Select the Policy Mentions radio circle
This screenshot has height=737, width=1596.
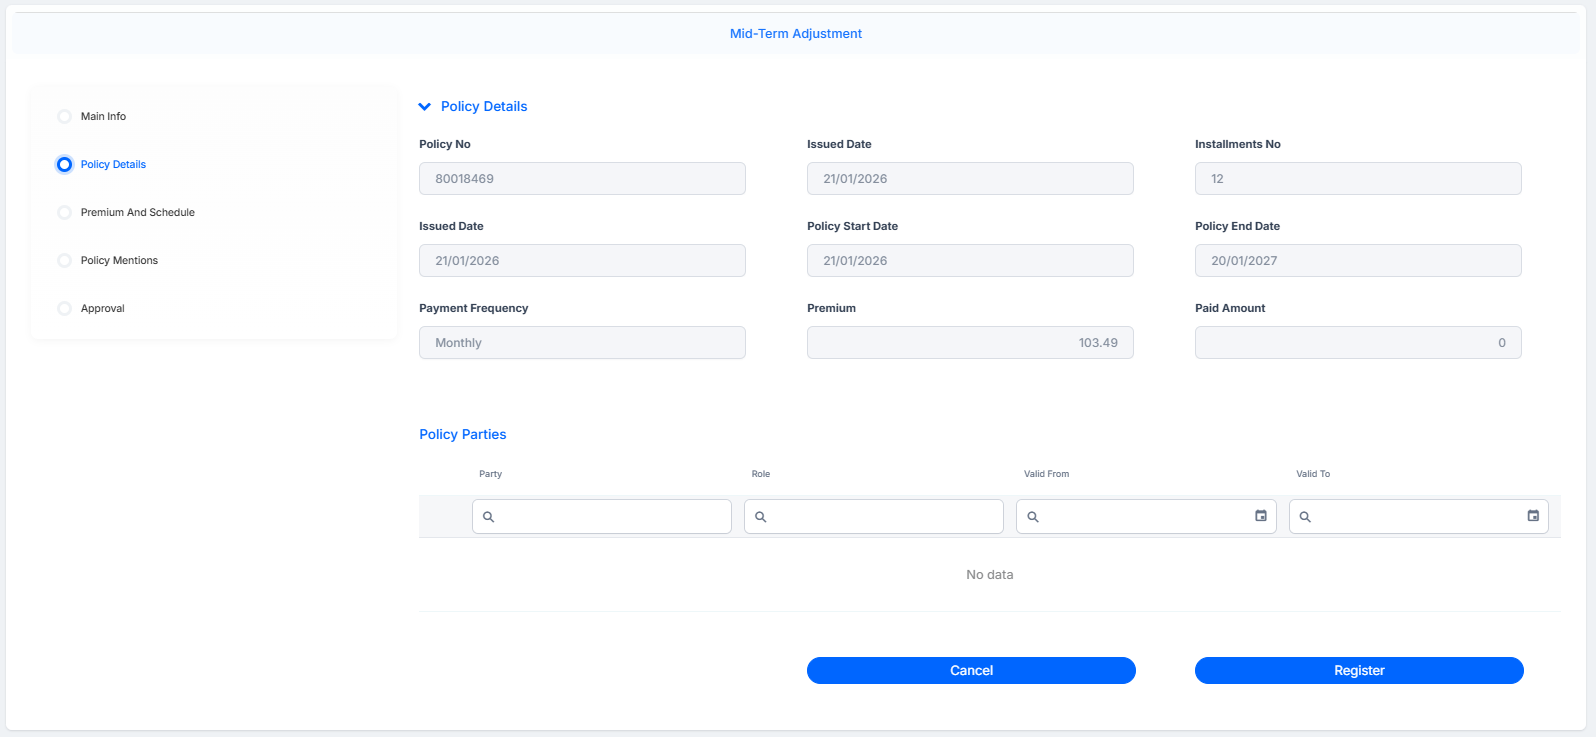click(64, 260)
